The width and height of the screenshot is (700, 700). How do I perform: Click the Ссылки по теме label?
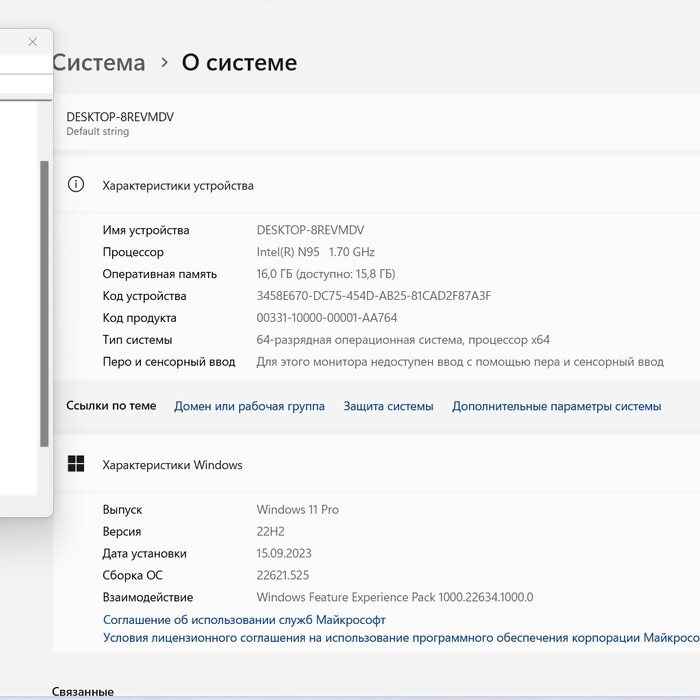111,406
